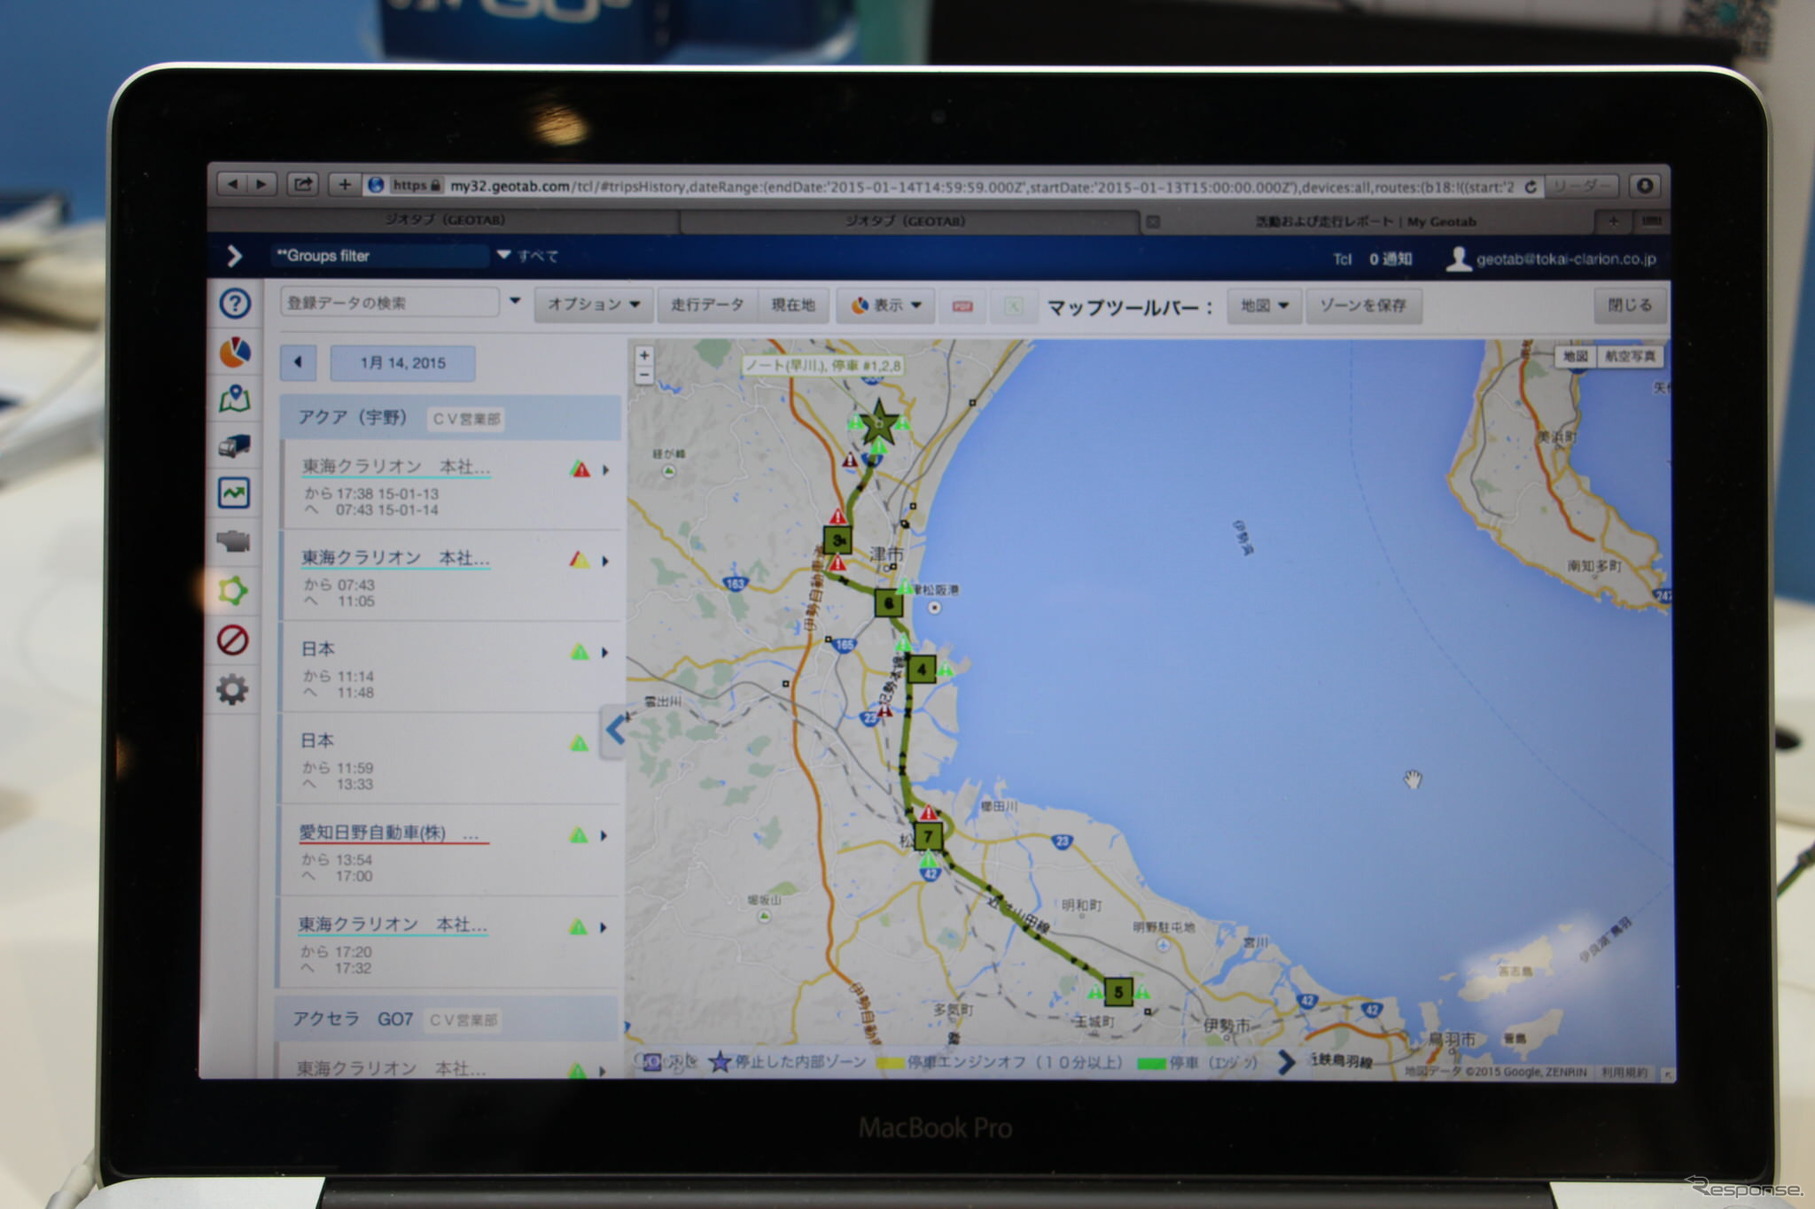Image resolution: width=1815 pixels, height=1209 pixels.
Task: Click the 閉じる button
Action: (1629, 305)
